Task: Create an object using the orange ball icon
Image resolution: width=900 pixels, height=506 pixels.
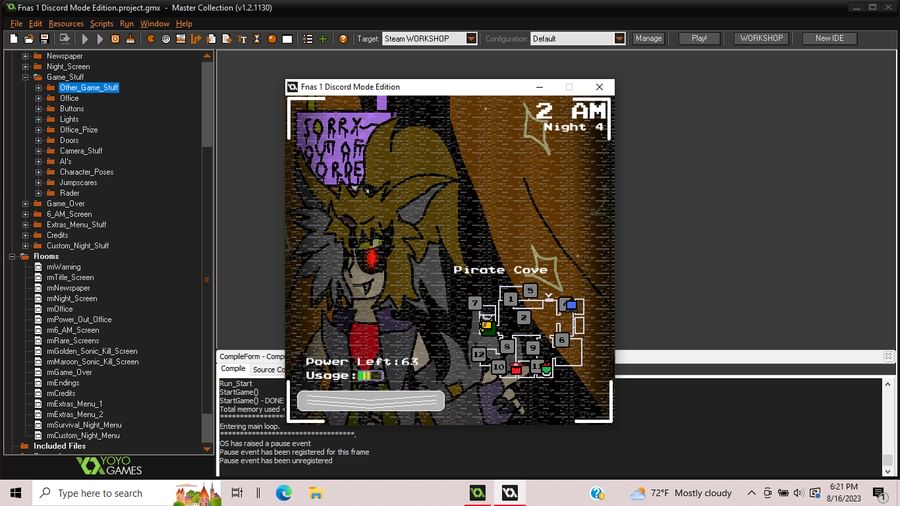Action: [x=272, y=39]
